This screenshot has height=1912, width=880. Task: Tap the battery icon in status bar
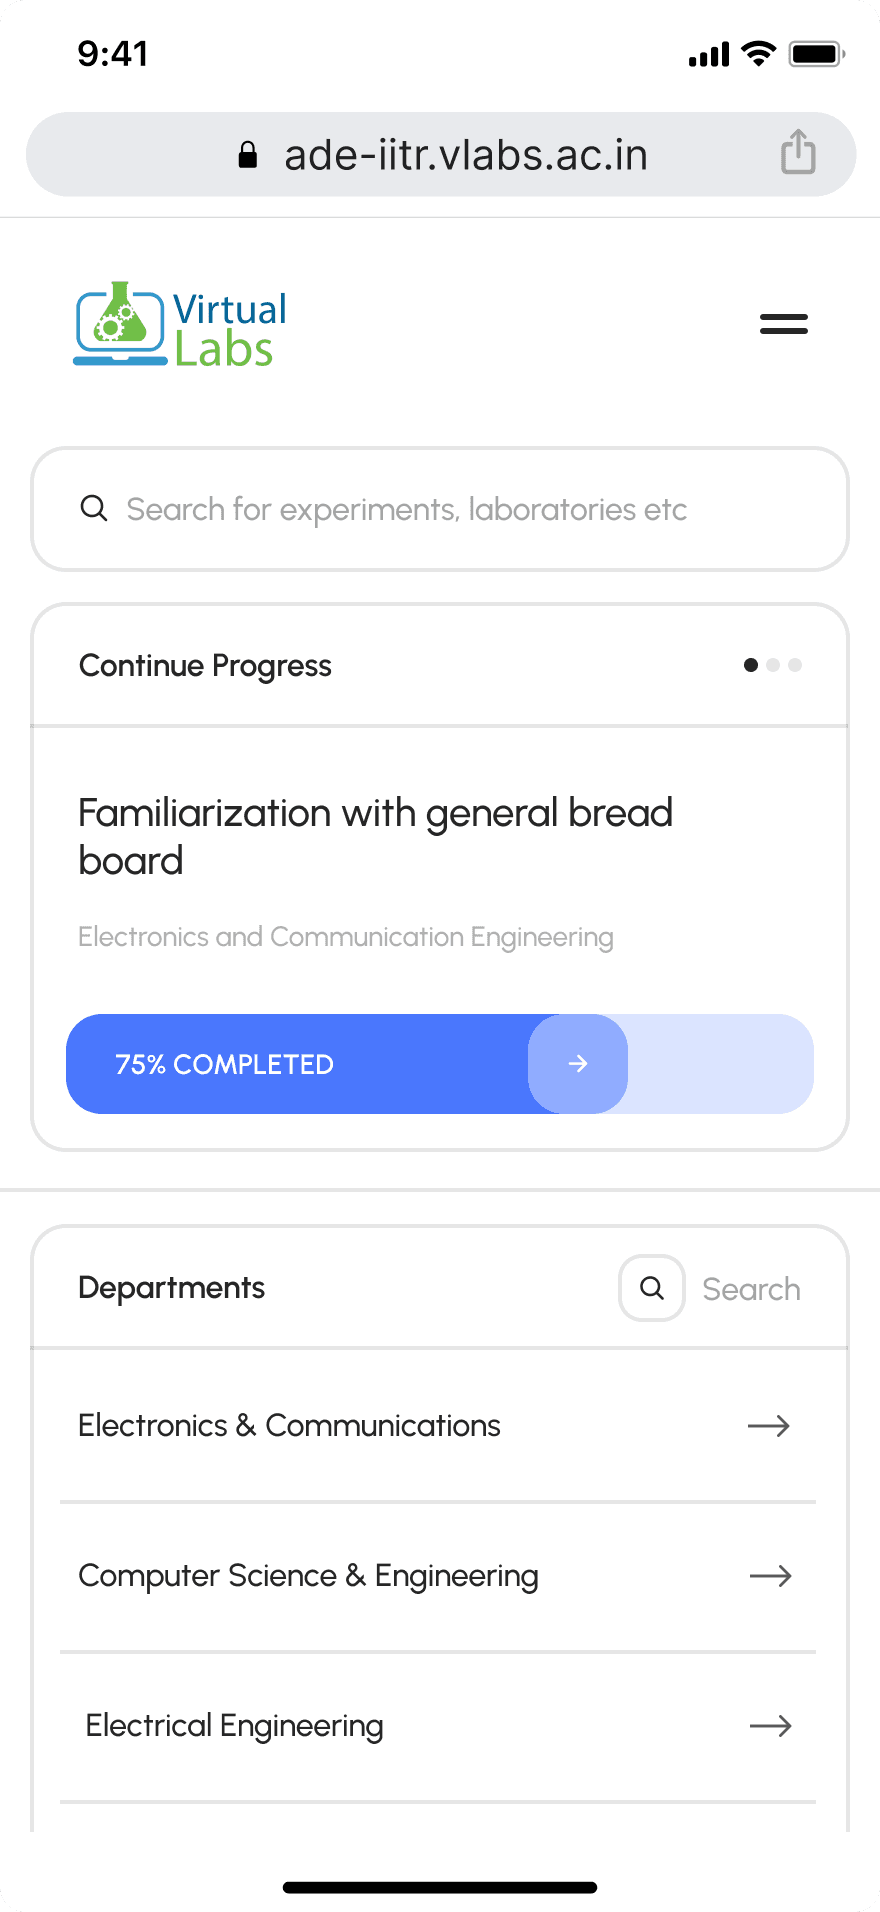point(817,54)
